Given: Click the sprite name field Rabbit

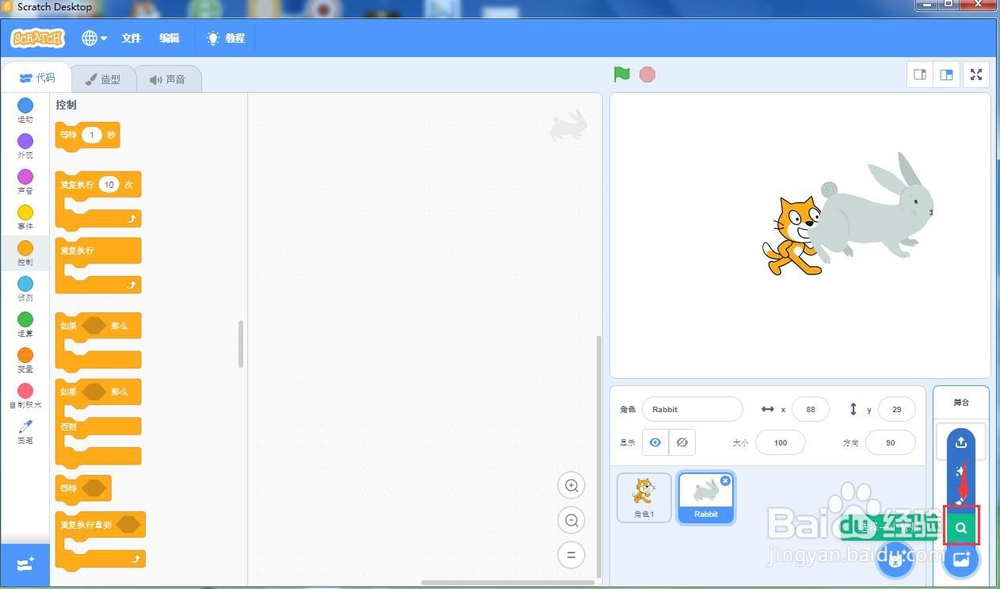Looking at the screenshot, I should coord(692,409).
